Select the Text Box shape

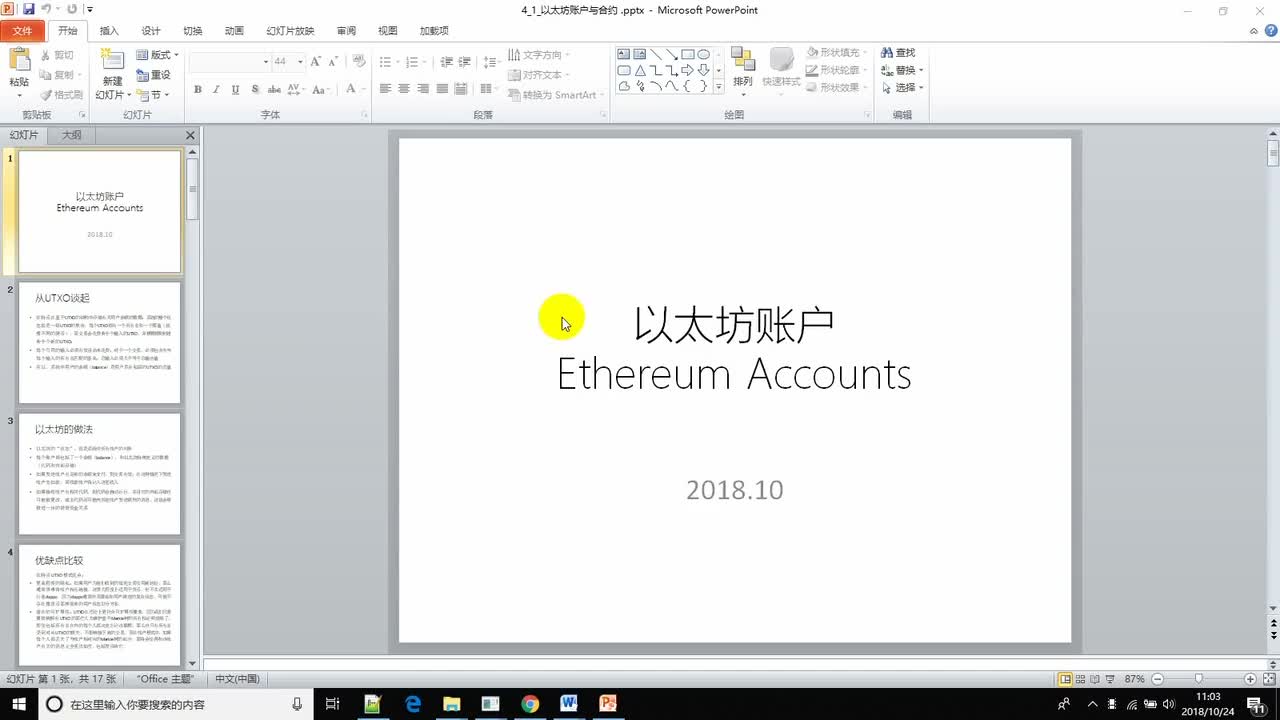click(623, 54)
